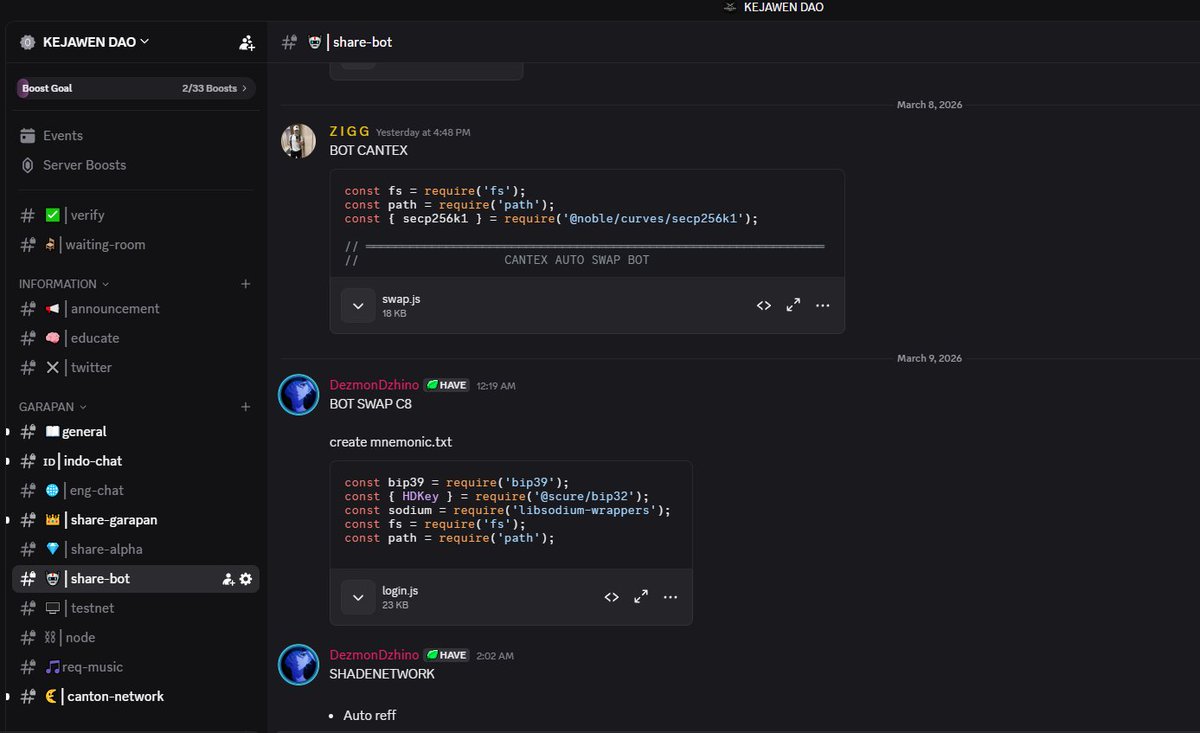Click the login.js file name
This screenshot has height=733, width=1200.
[x=400, y=591]
